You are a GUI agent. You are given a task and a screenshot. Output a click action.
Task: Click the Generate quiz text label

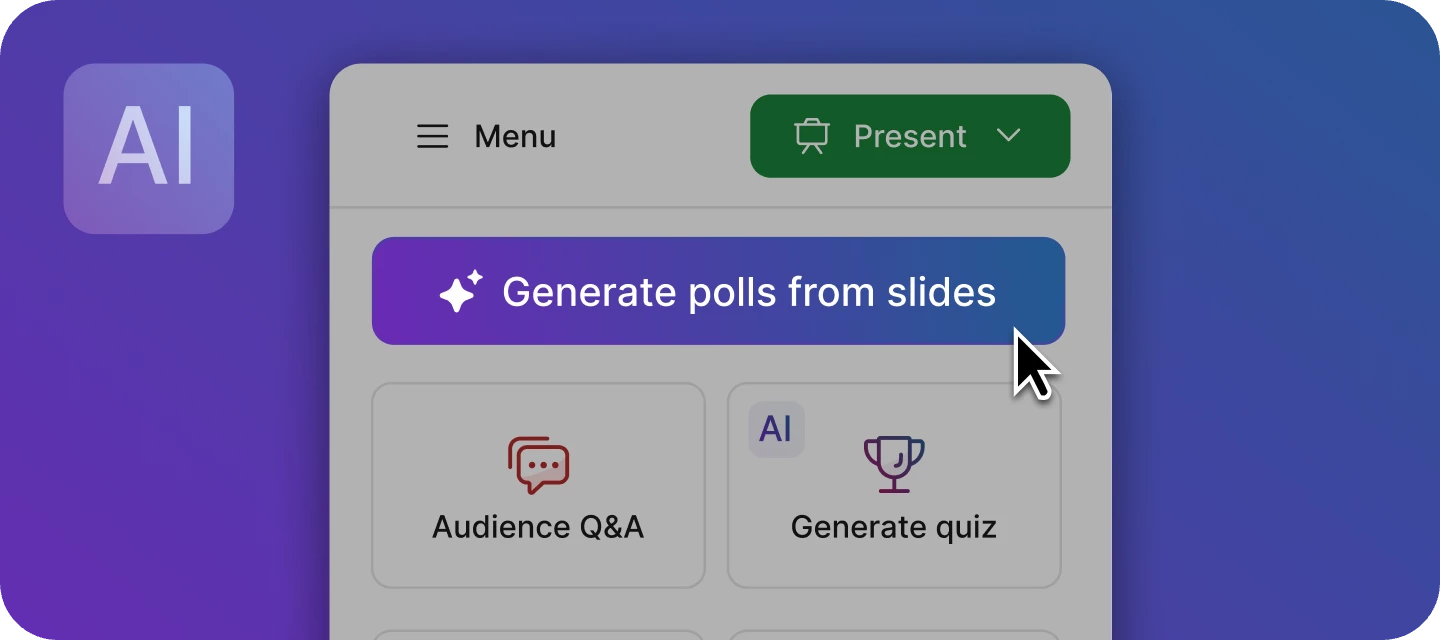893,527
